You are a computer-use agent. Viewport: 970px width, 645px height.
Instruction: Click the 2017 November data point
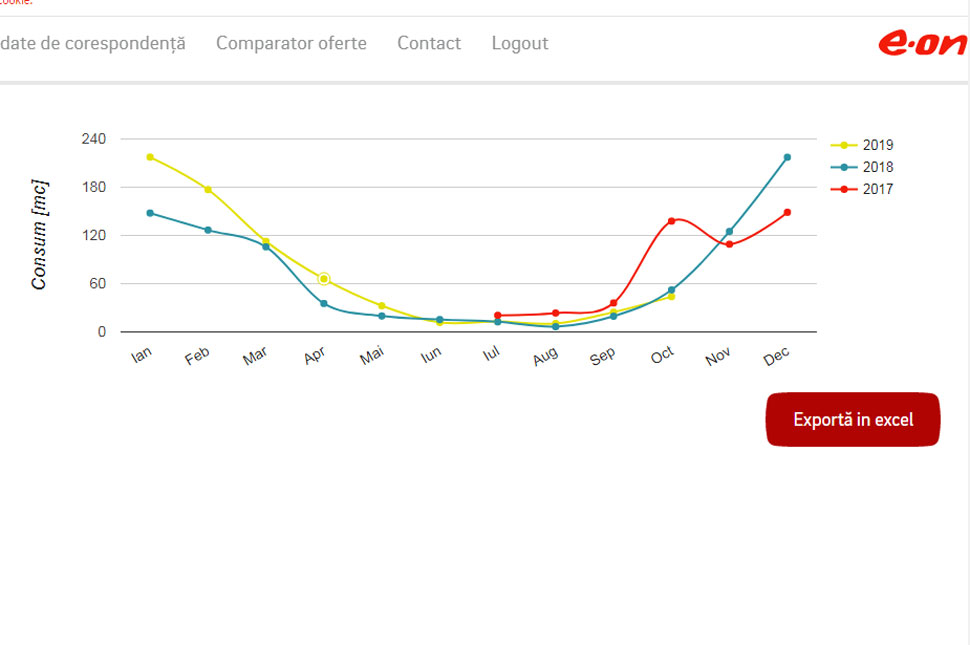[x=729, y=244]
